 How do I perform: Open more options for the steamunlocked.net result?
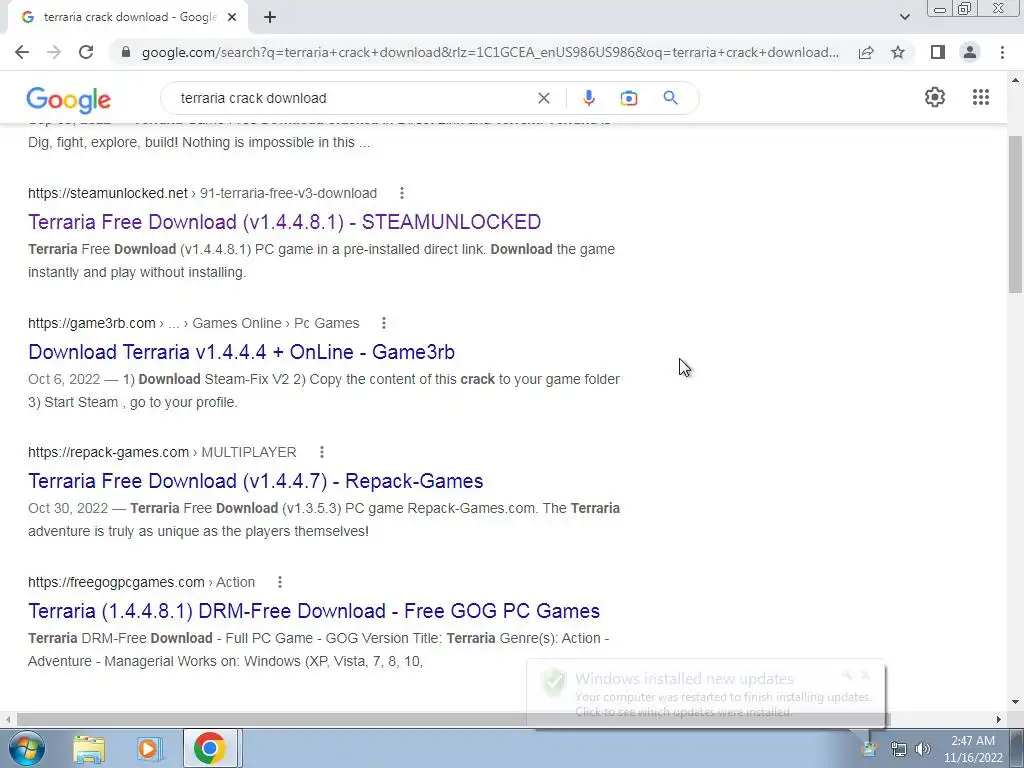click(402, 193)
